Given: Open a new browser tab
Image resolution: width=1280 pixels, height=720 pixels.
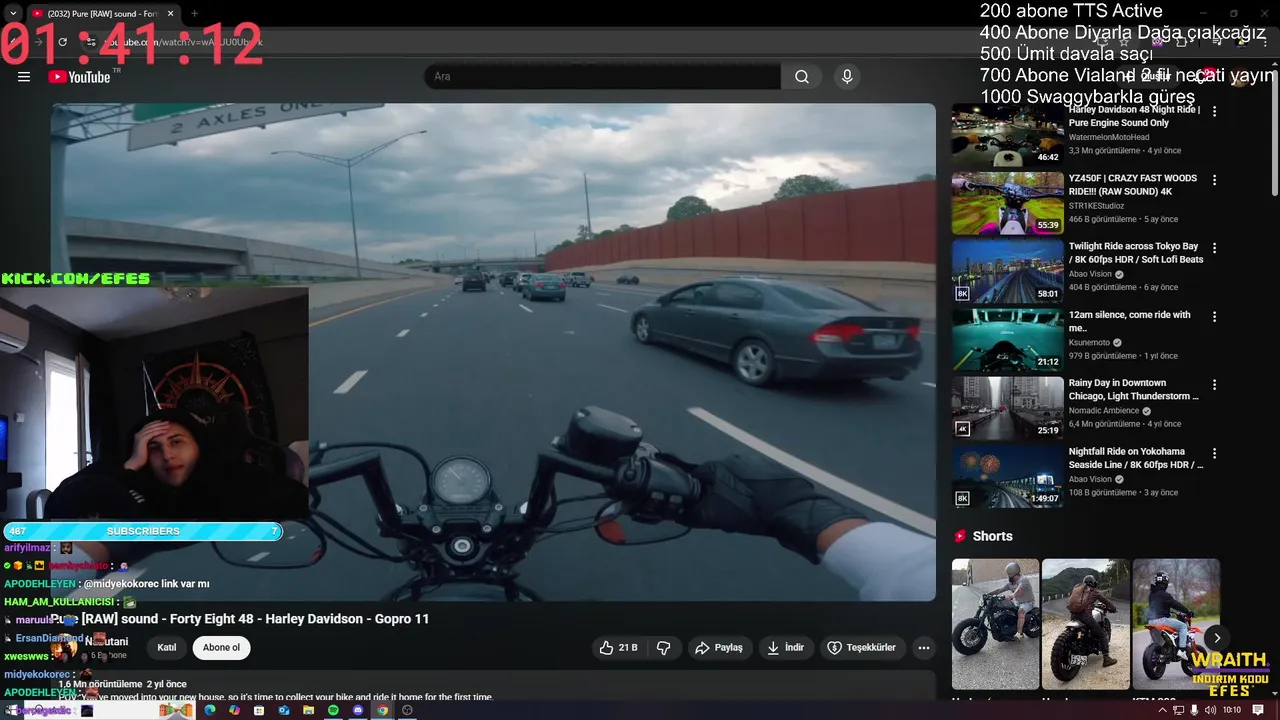Looking at the screenshot, I should (194, 14).
